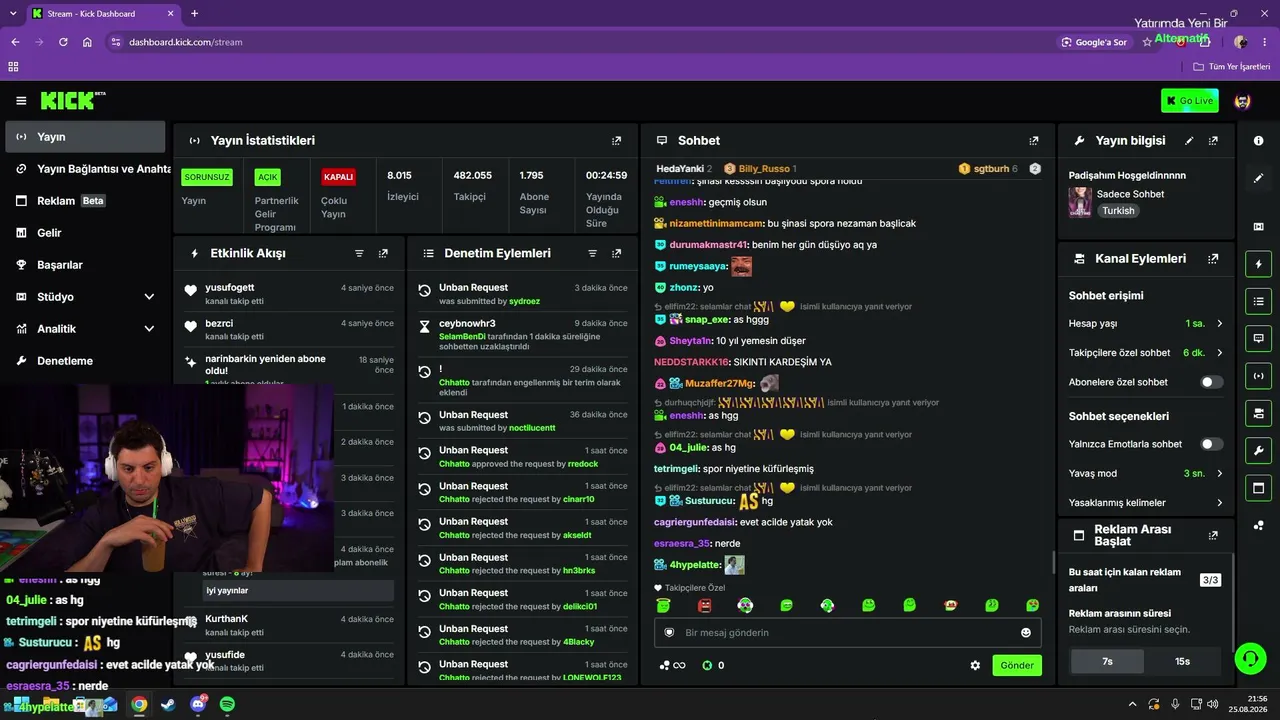Screen dimensions: 1280x720
Task: Pop out the Yayın bilgisi panel
Action: (1213, 141)
